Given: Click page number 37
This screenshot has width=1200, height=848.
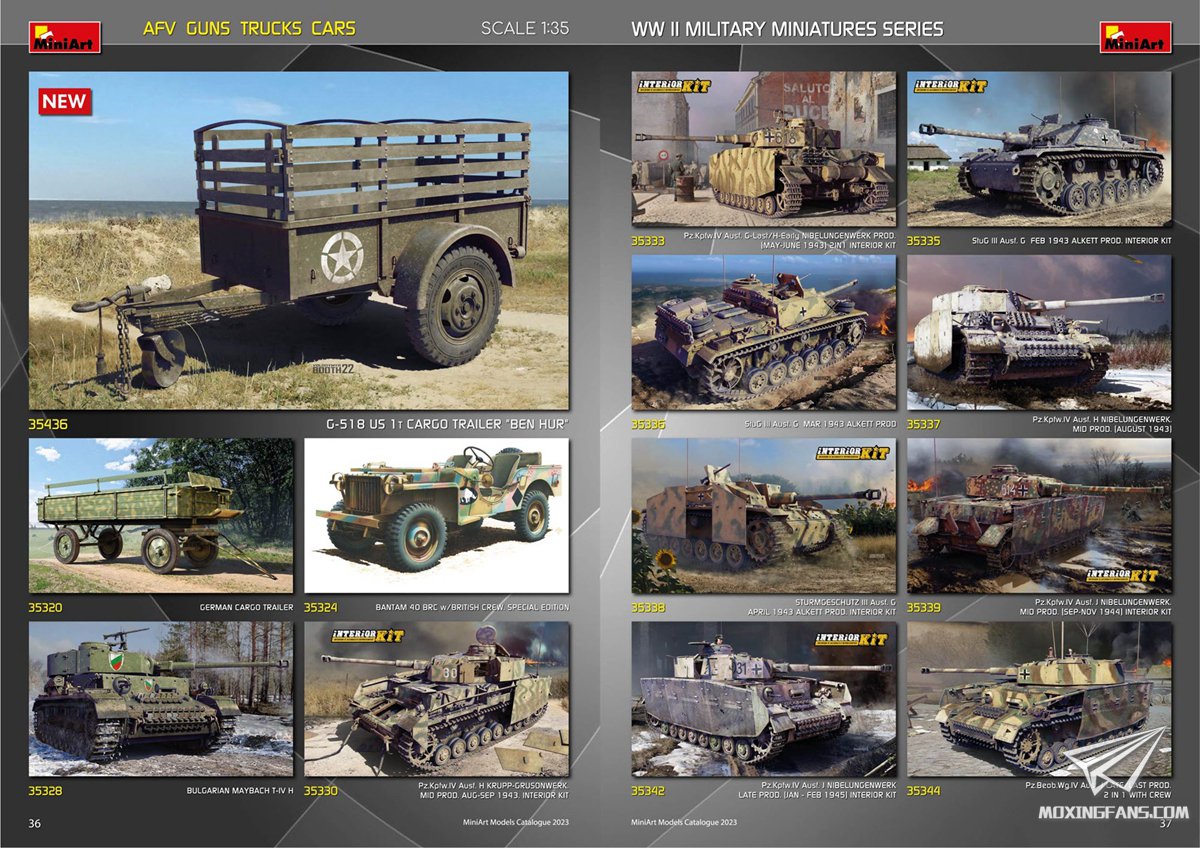Looking at the screenshot, I should (x=1165, y=823).
